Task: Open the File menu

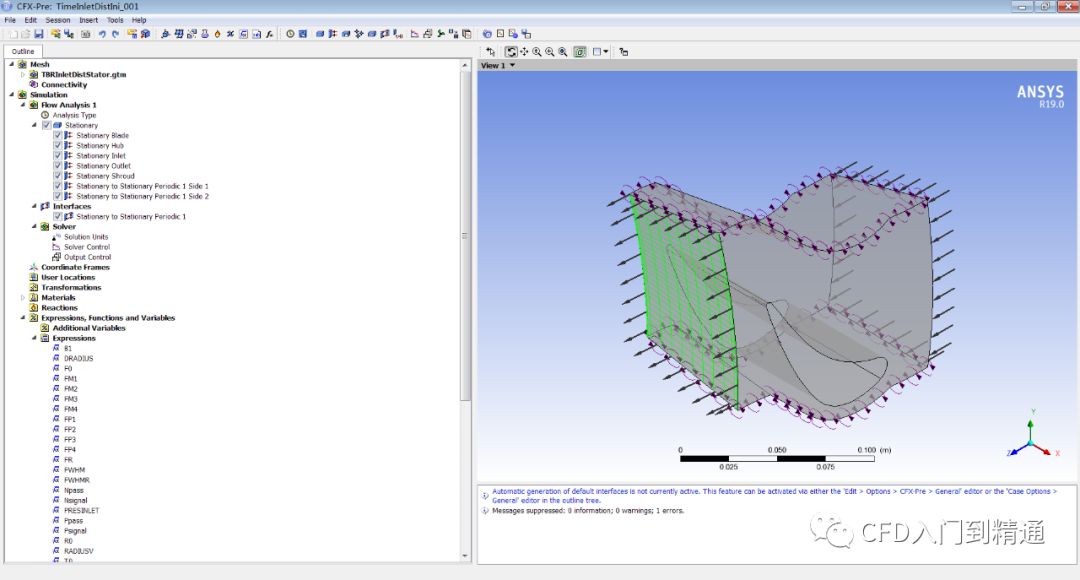Action: (x=10, y=20)
